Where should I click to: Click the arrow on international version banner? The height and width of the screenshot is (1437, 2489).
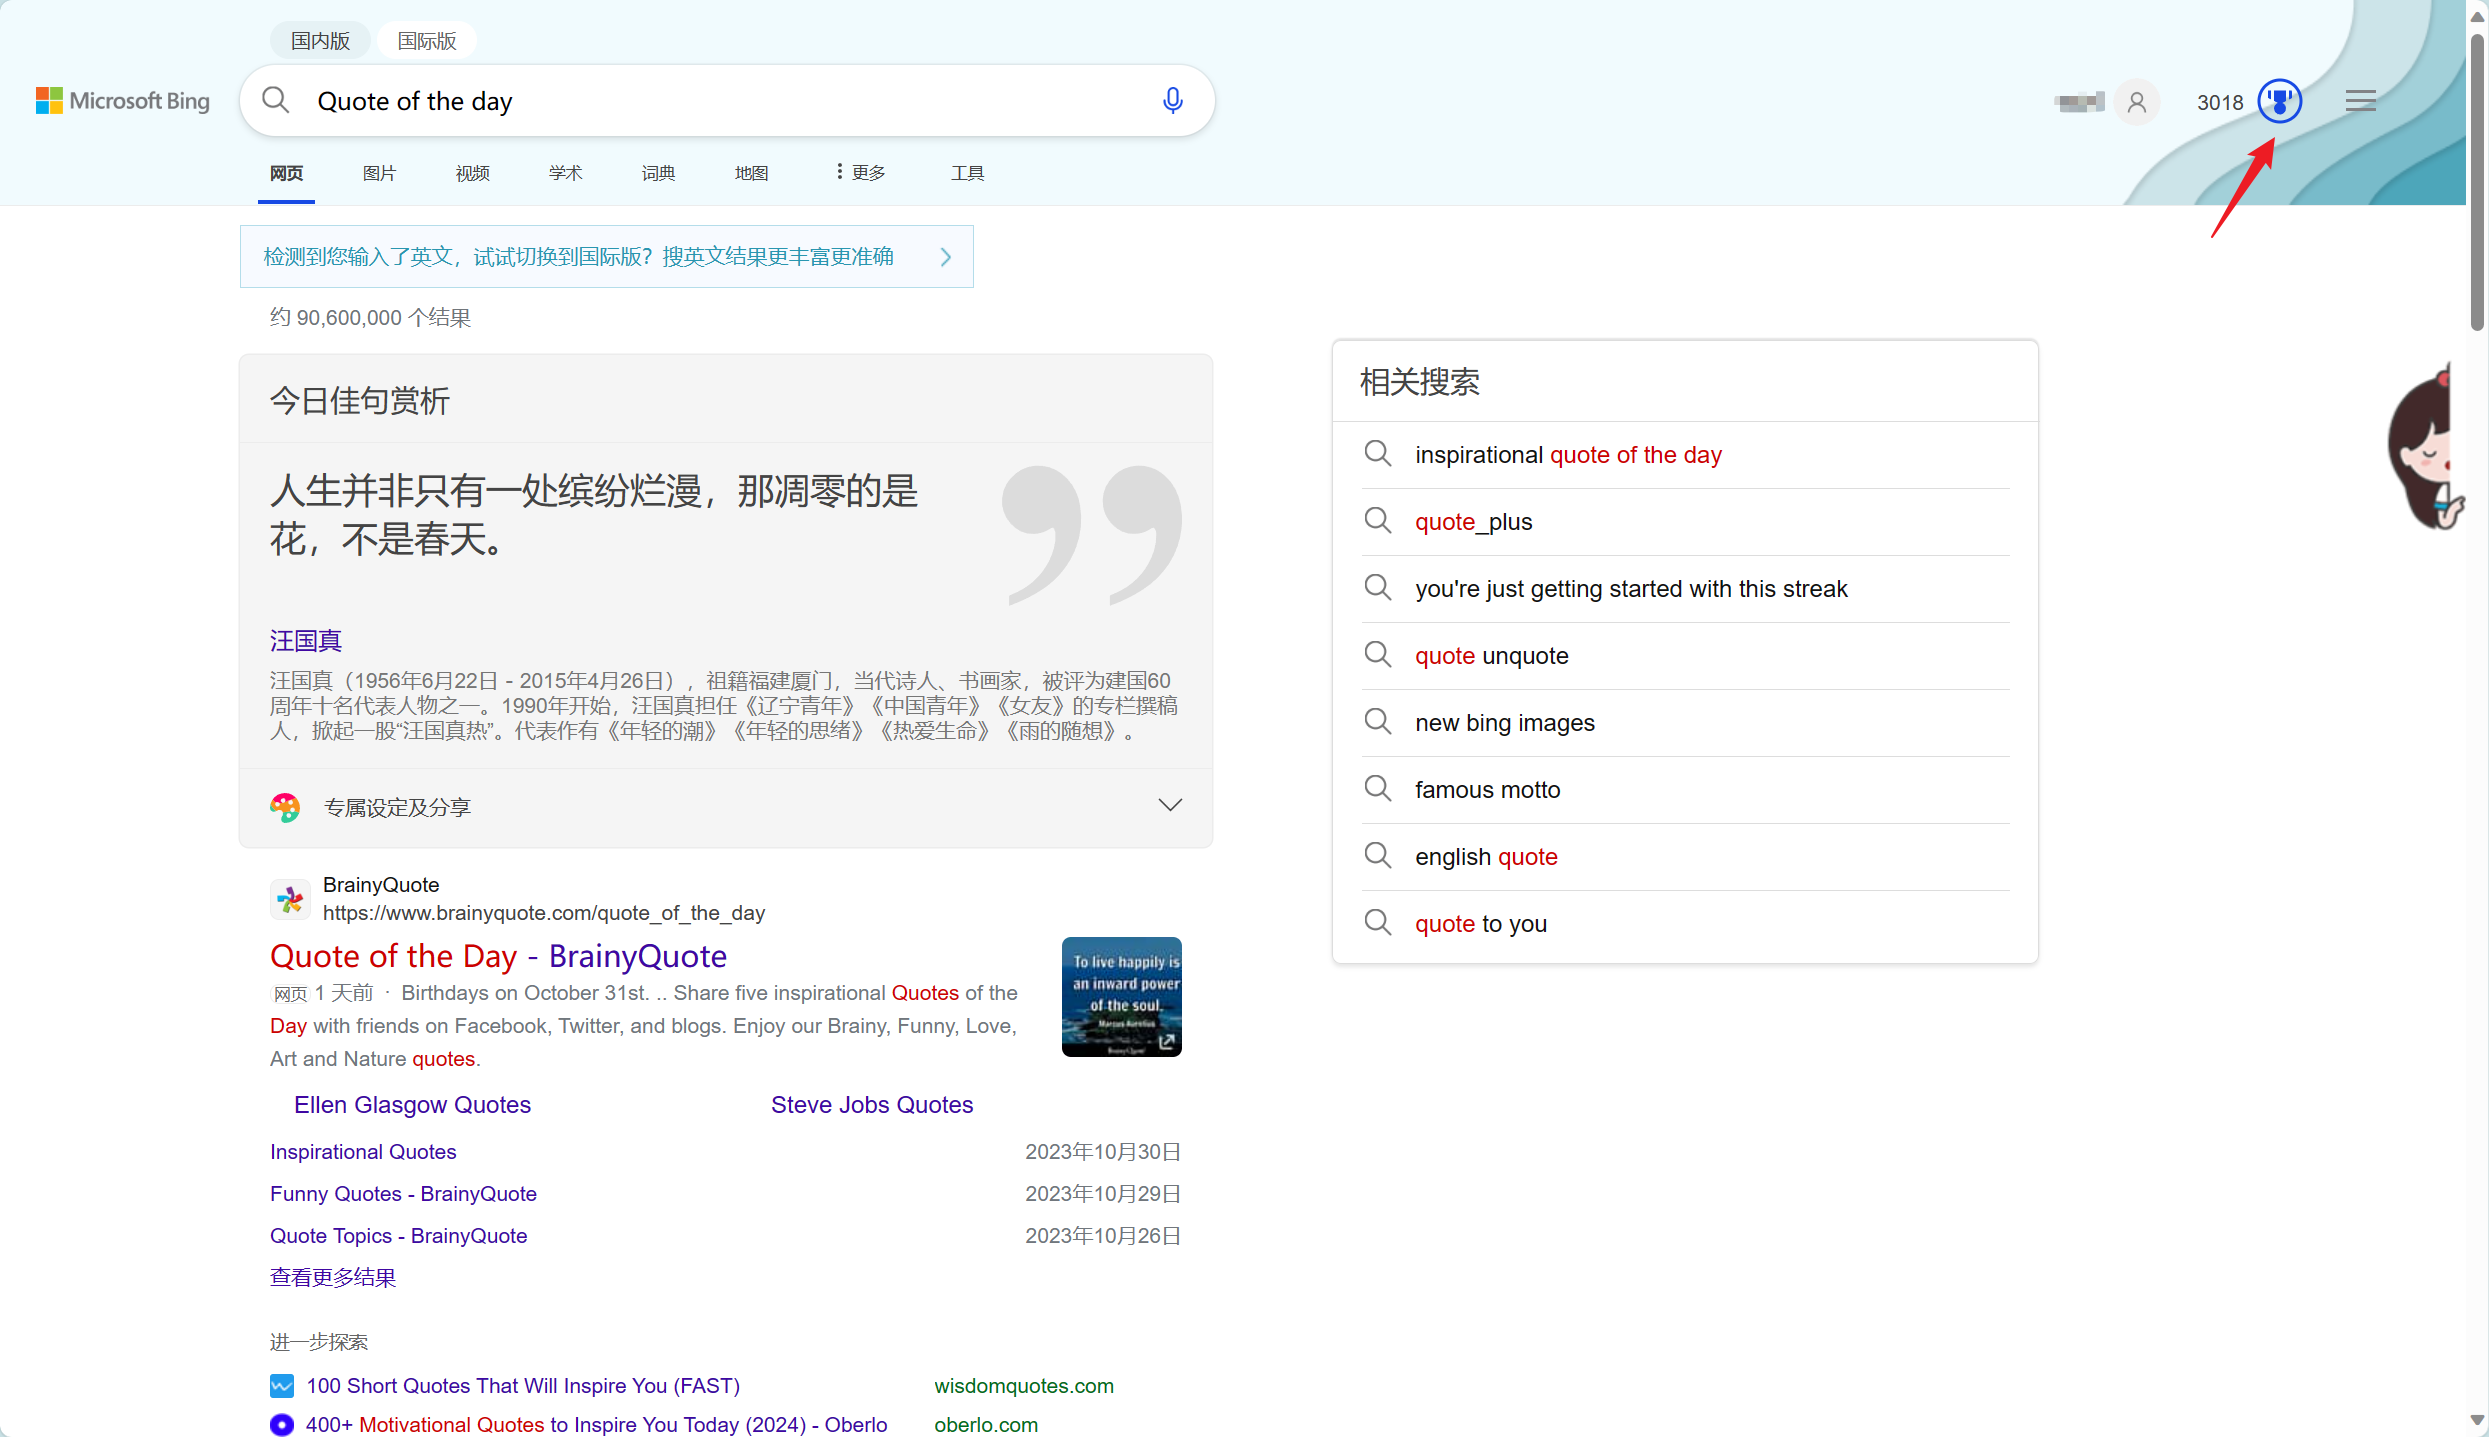[945, 257]
